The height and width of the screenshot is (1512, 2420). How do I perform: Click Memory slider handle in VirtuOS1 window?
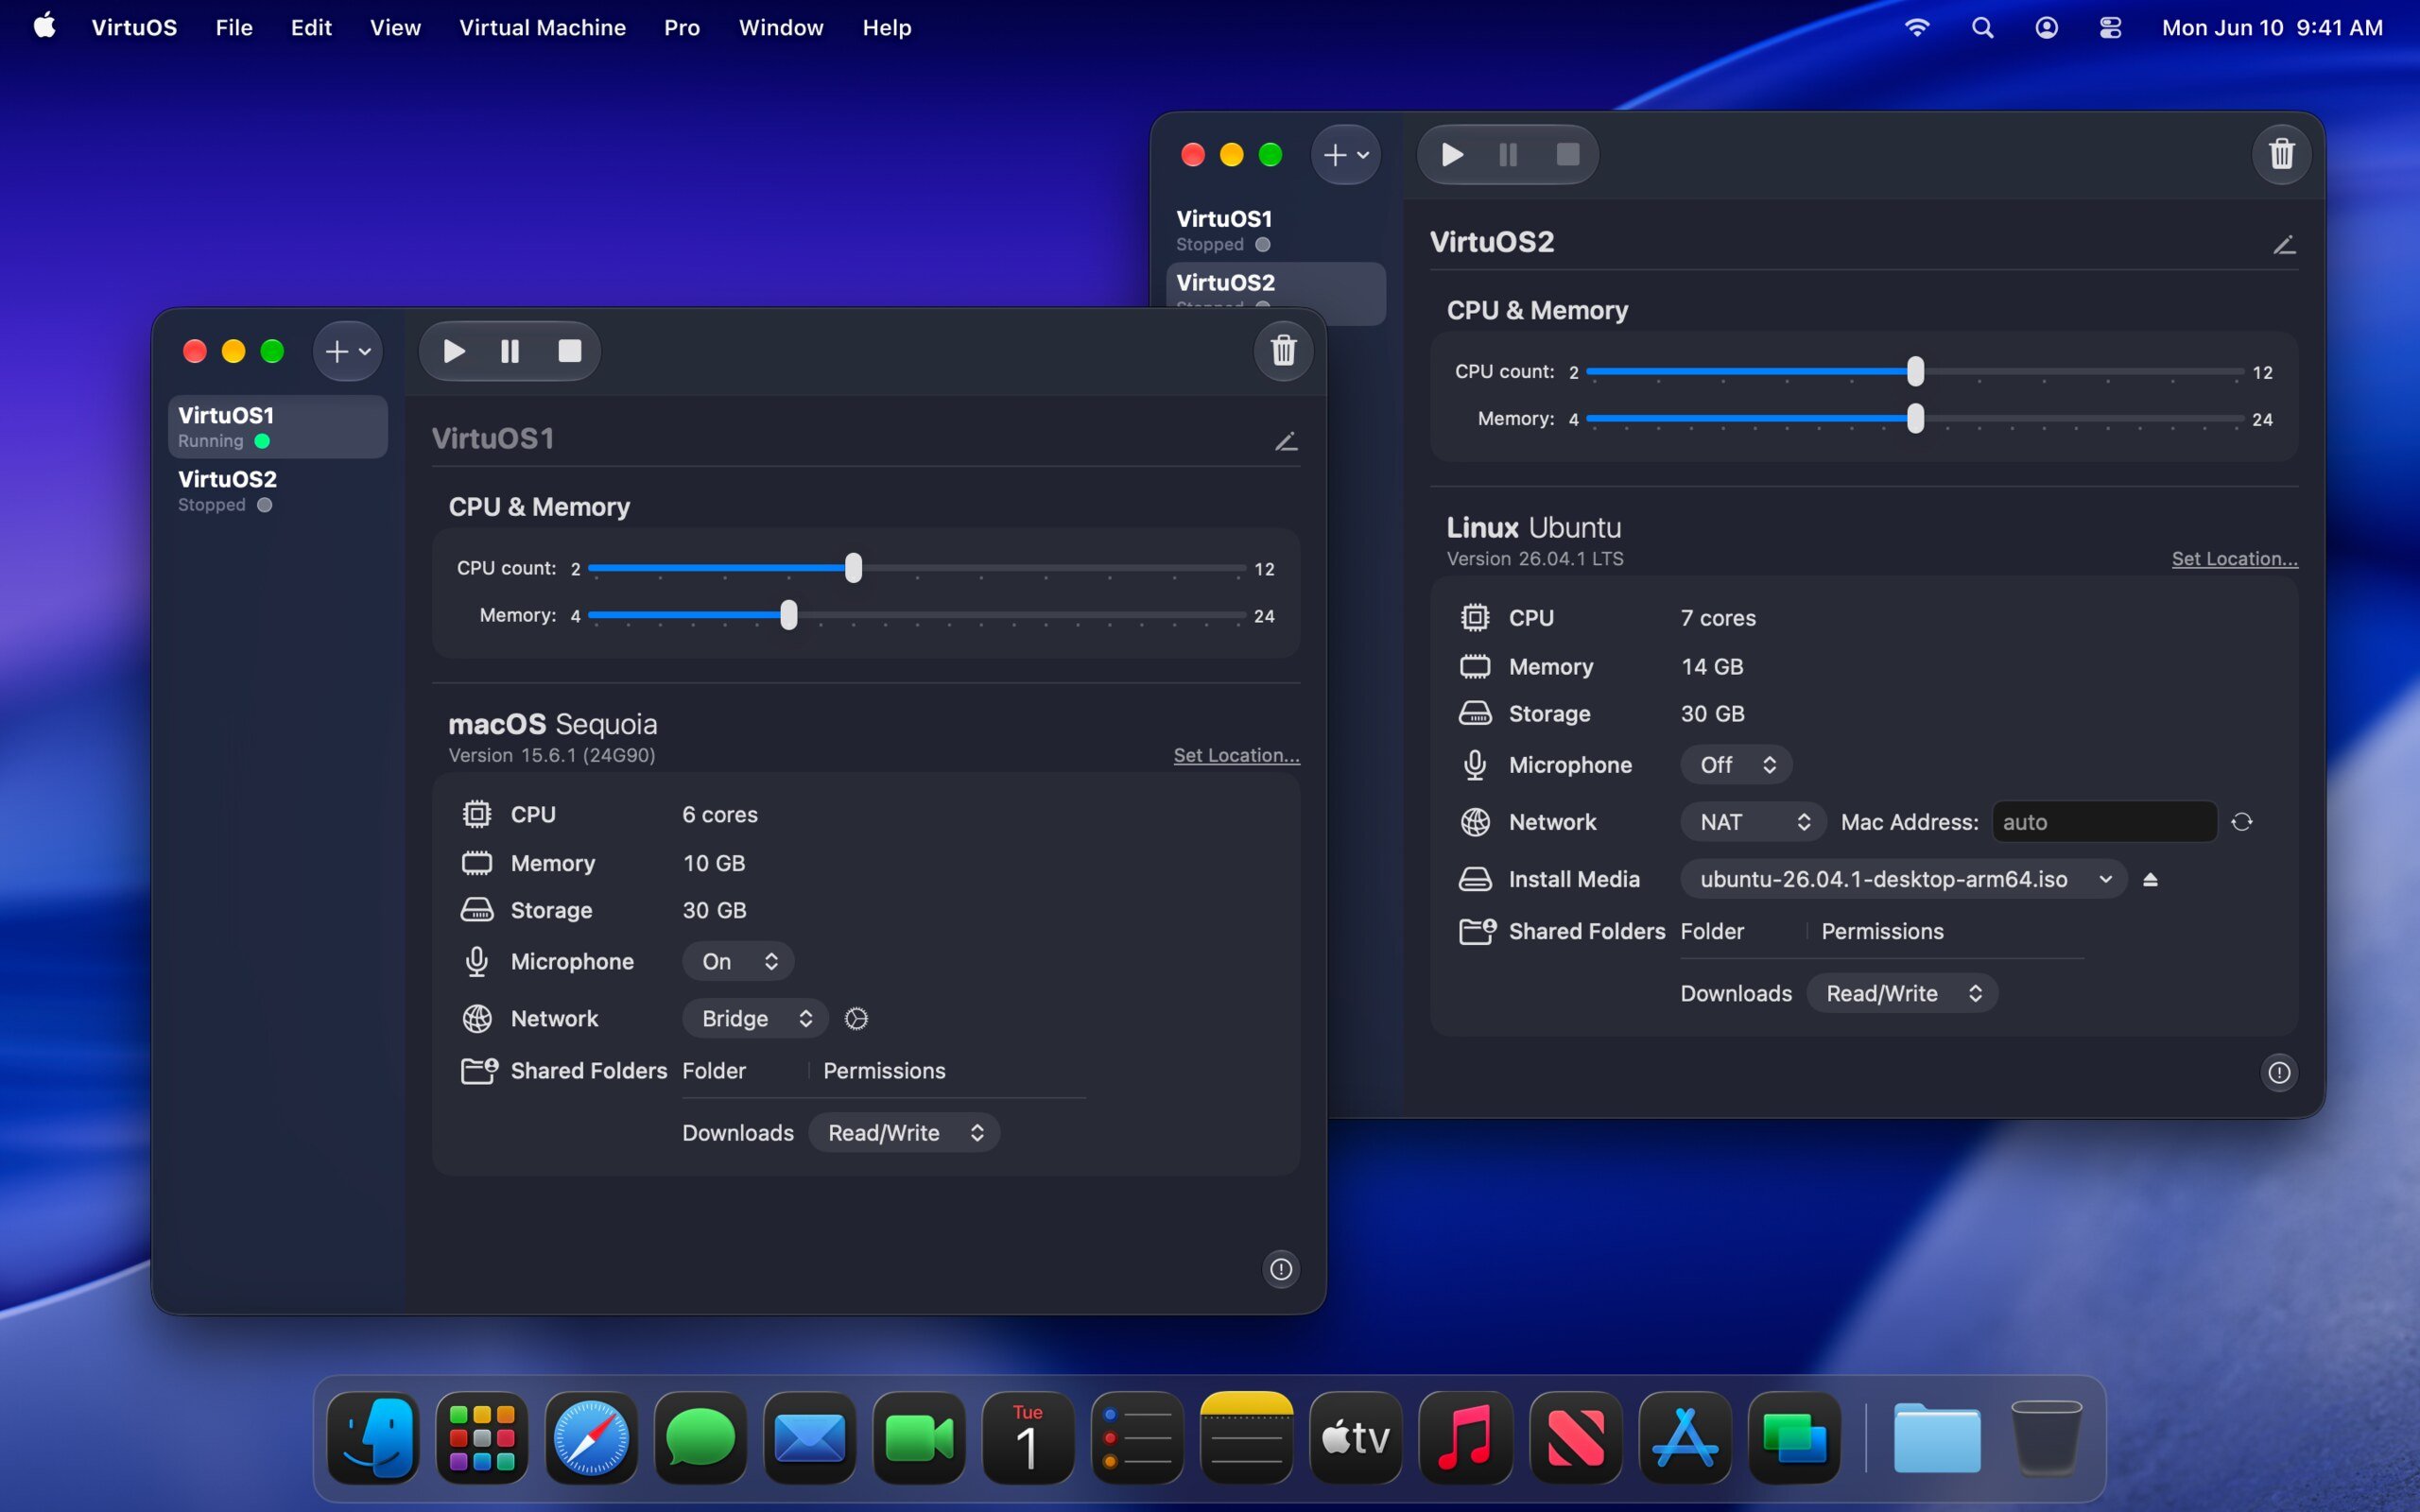(789, 615)
